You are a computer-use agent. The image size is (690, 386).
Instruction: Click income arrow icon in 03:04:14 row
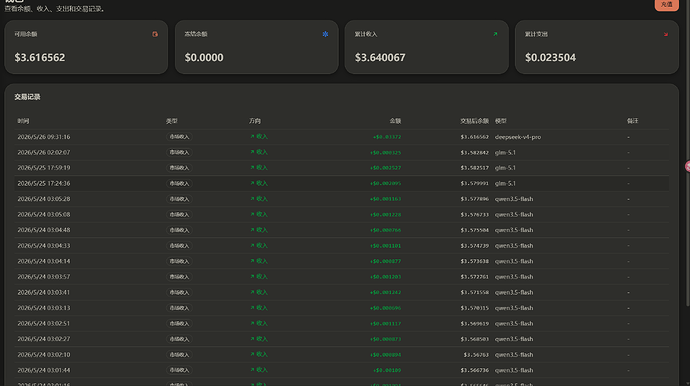(x=252, y=261)
